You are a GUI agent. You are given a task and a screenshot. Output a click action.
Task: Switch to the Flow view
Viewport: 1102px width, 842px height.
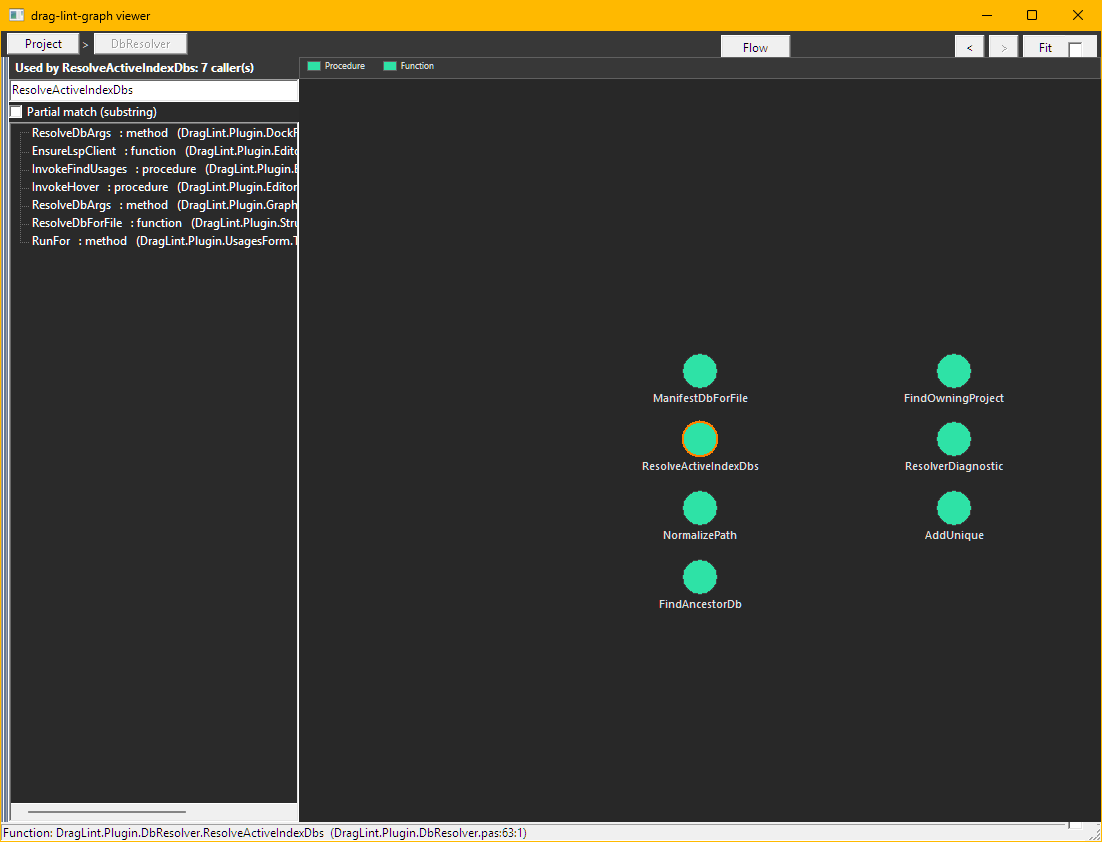756,47
